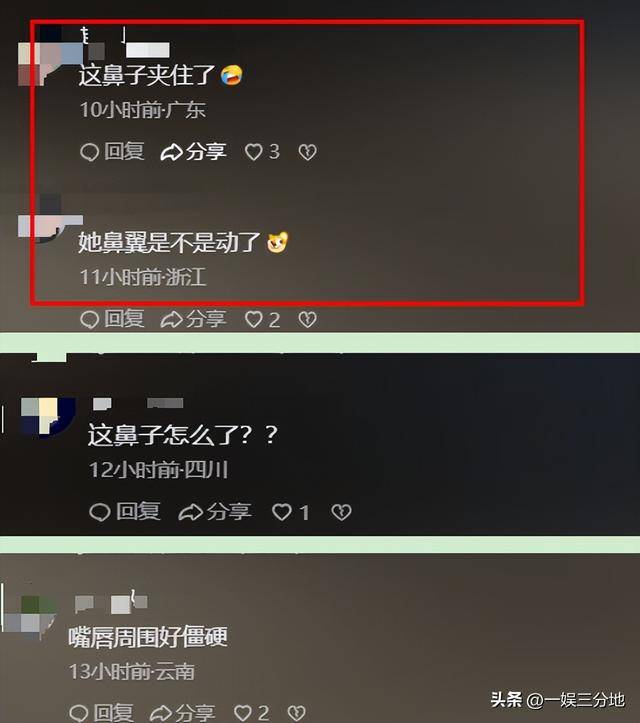Open username of the Sichuan commenter
This screenshot has height=723, width=640.
(x=138, y=403)
